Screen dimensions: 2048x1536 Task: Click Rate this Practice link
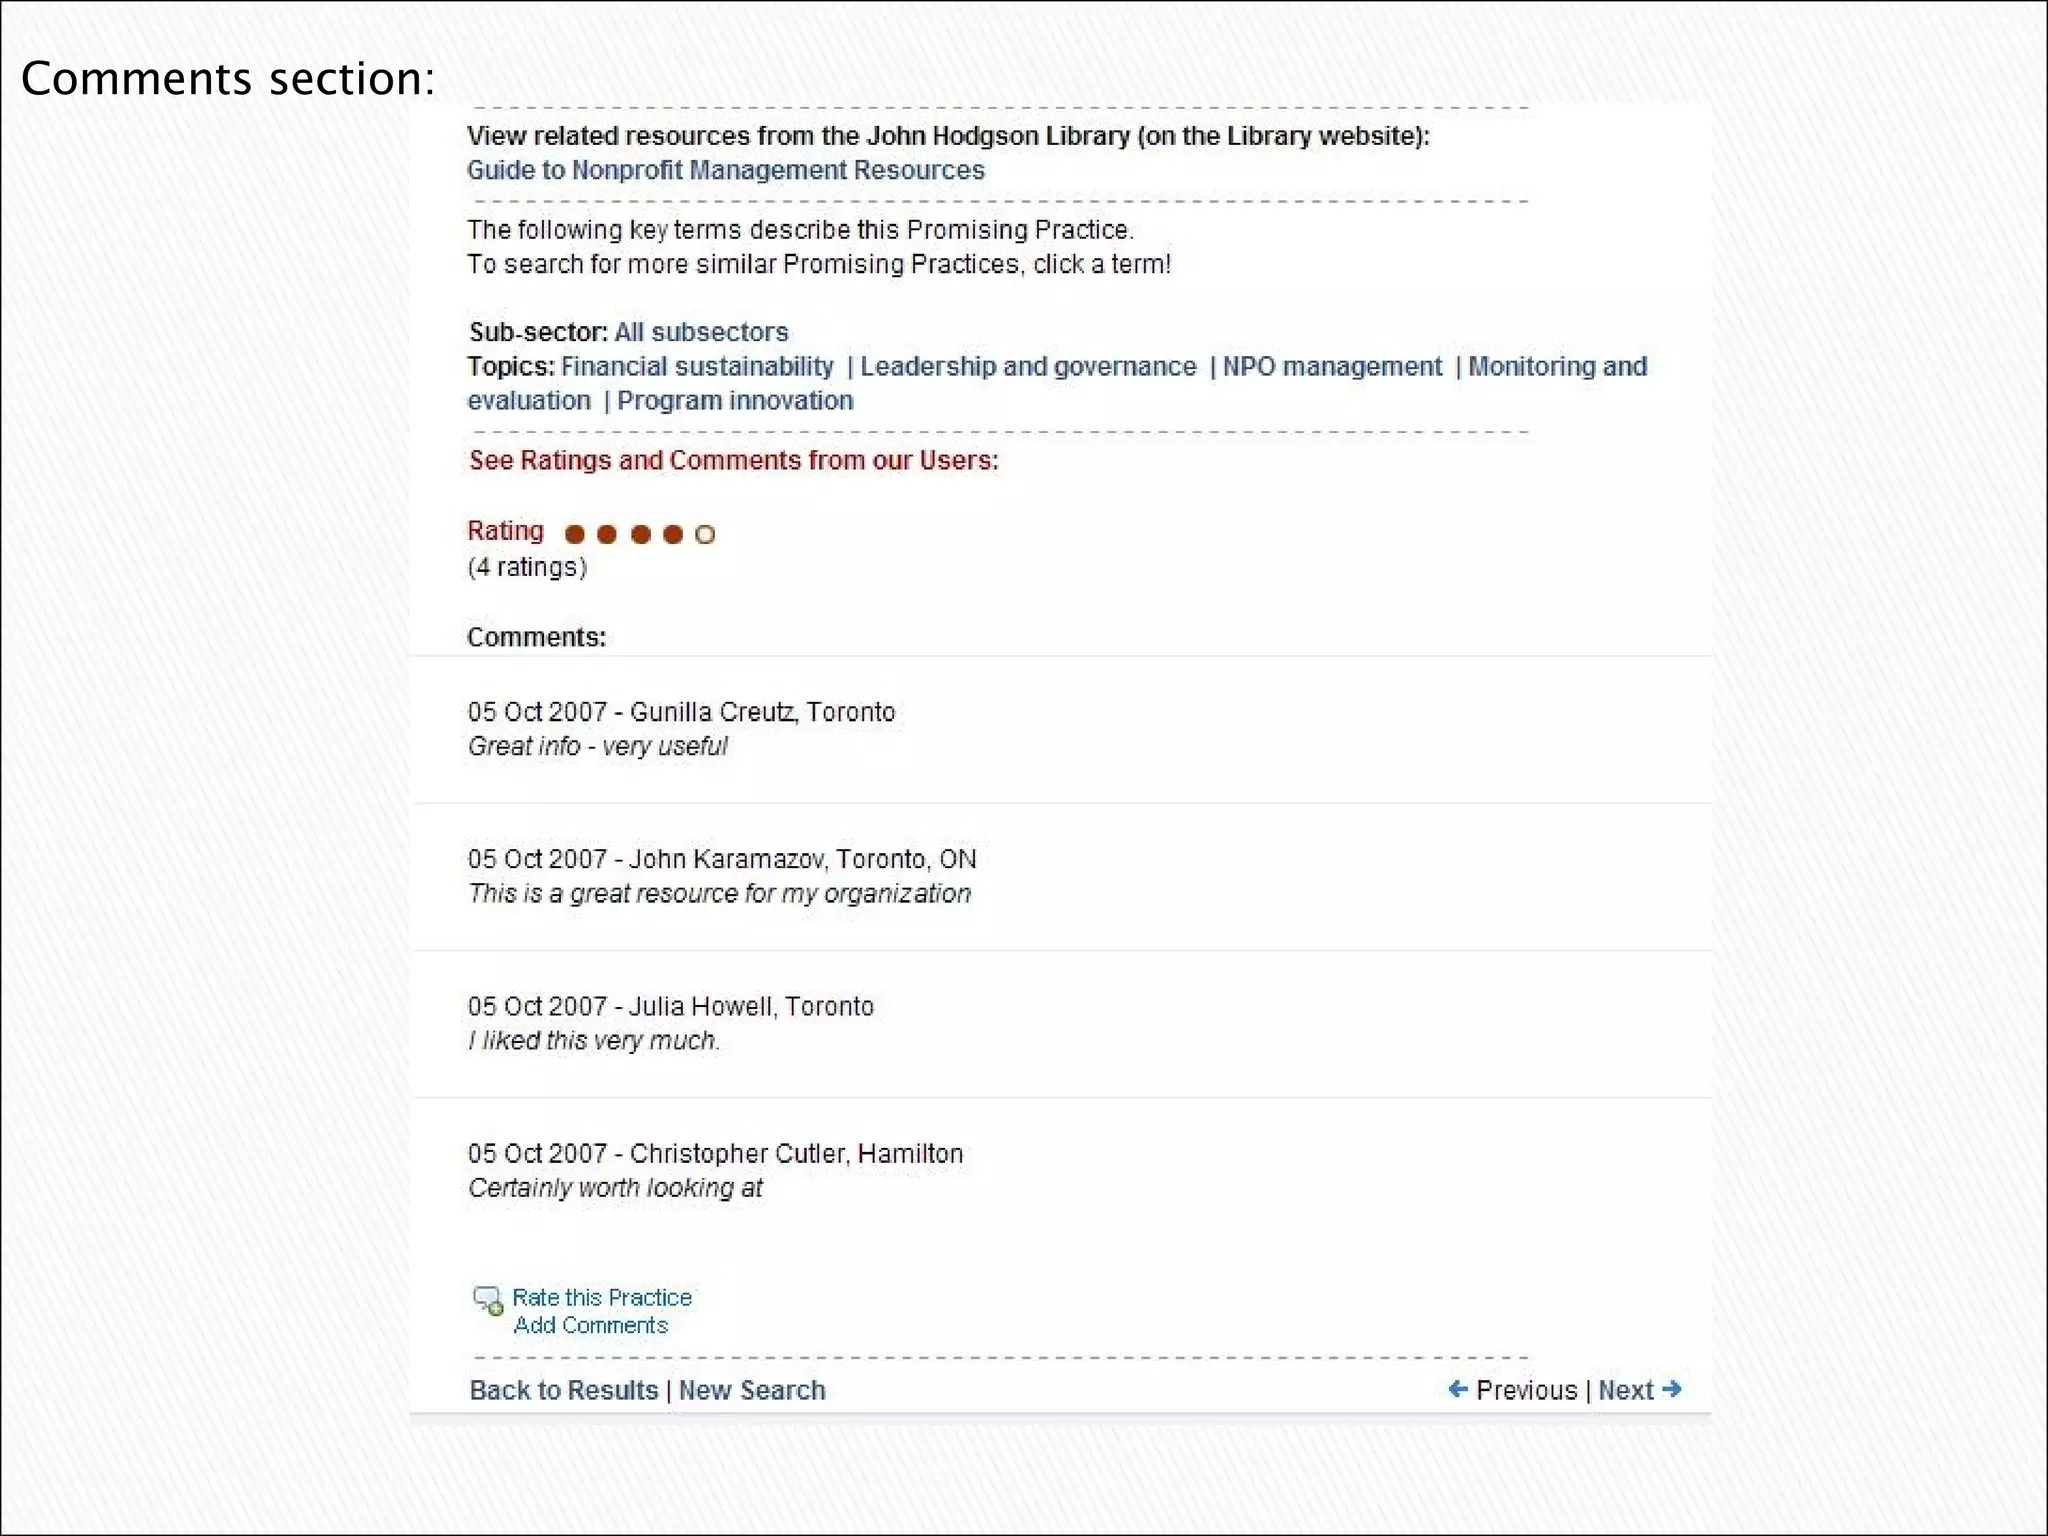[x=602, y=1297]
